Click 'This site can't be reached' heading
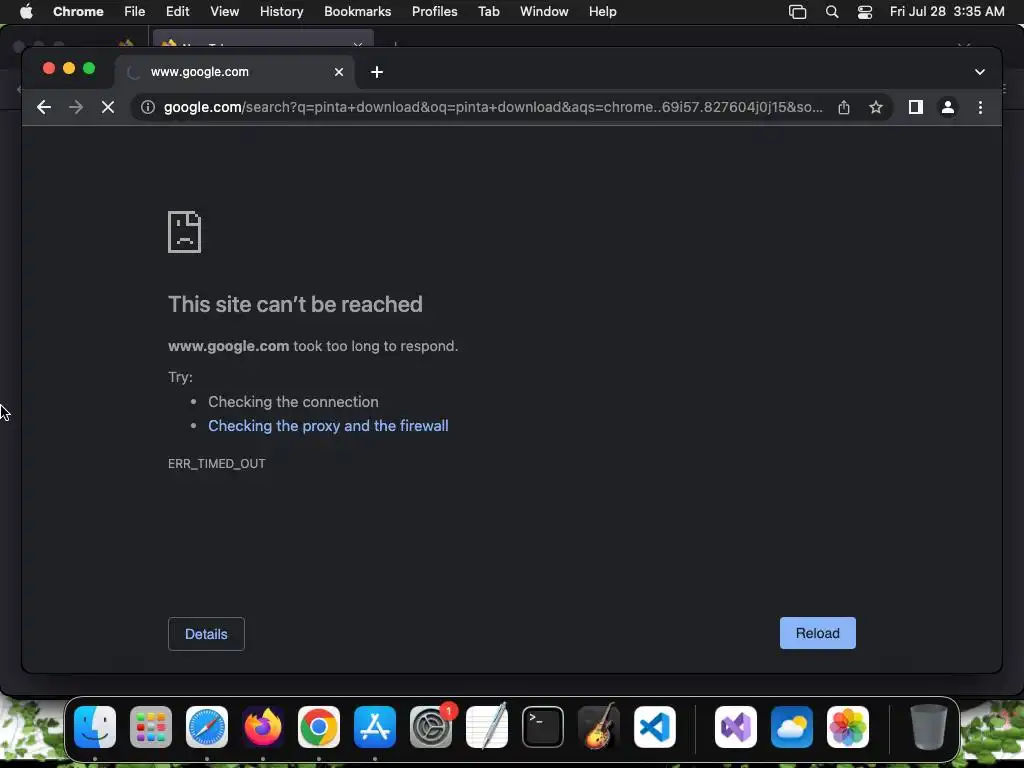This screenshot has width=1024, height=768. [295, 304]
